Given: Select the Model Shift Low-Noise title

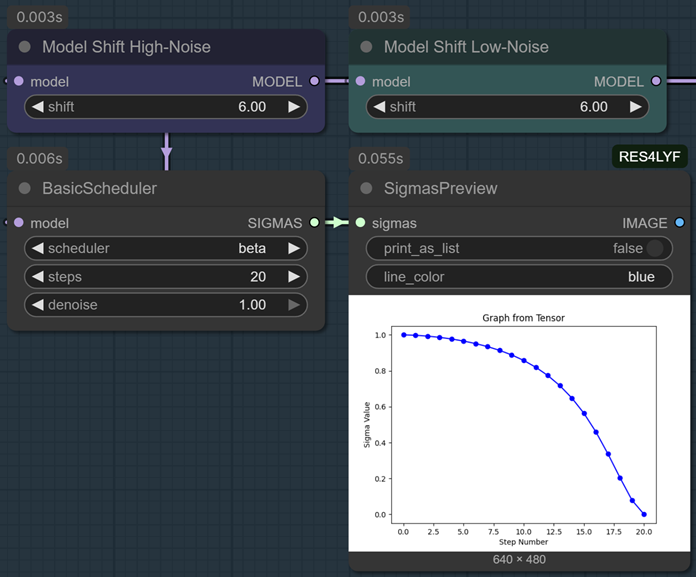Looking at the screenshot, I should [466, 47].
